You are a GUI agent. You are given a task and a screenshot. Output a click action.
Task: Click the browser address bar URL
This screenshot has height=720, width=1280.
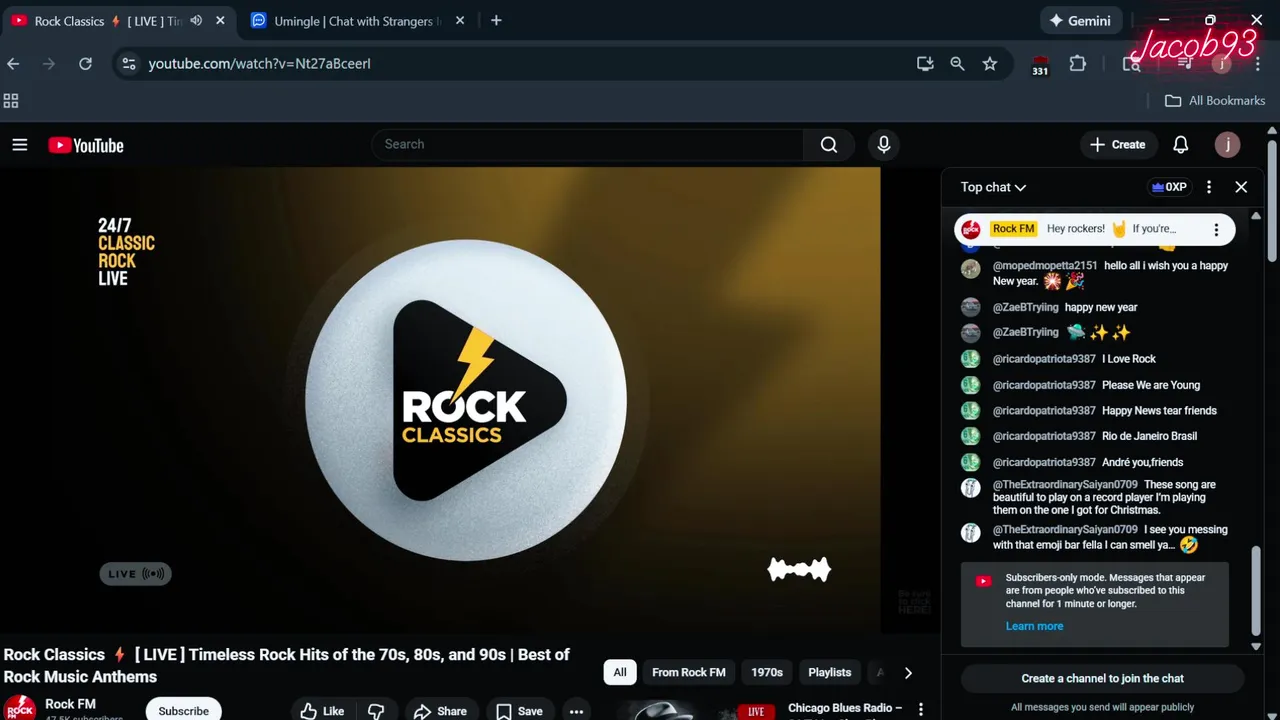[x=260, y=63]
